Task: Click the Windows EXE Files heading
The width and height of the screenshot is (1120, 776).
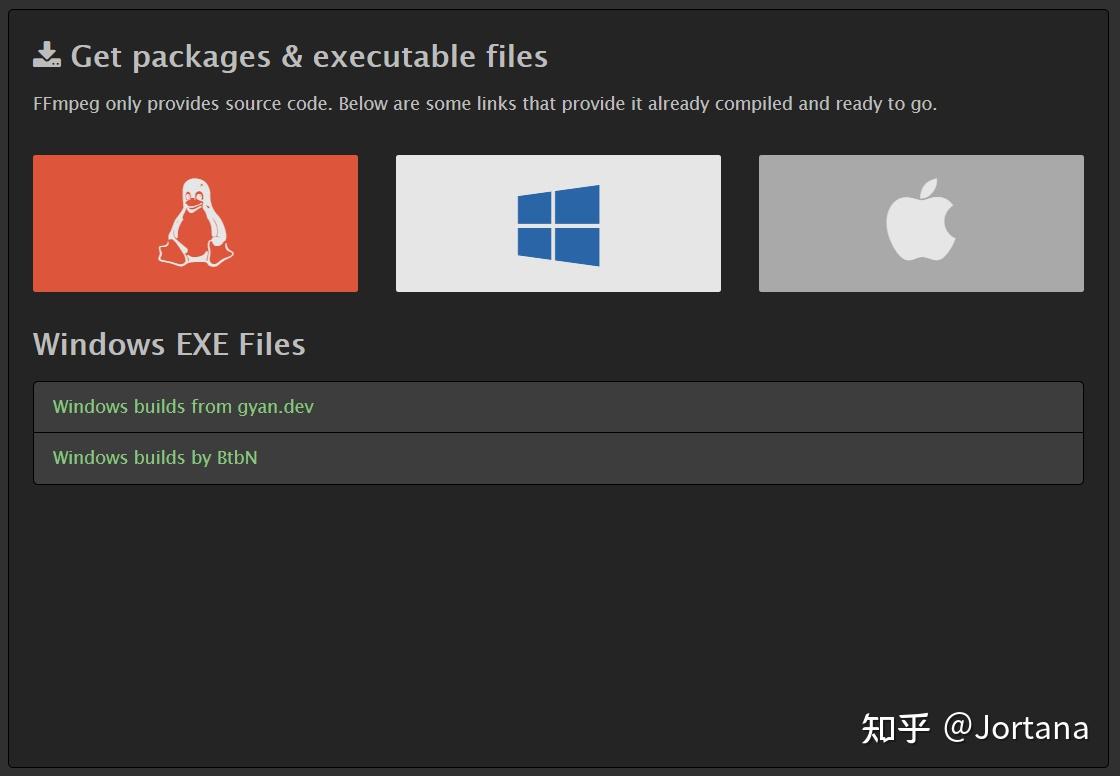Action: (169, 344)
